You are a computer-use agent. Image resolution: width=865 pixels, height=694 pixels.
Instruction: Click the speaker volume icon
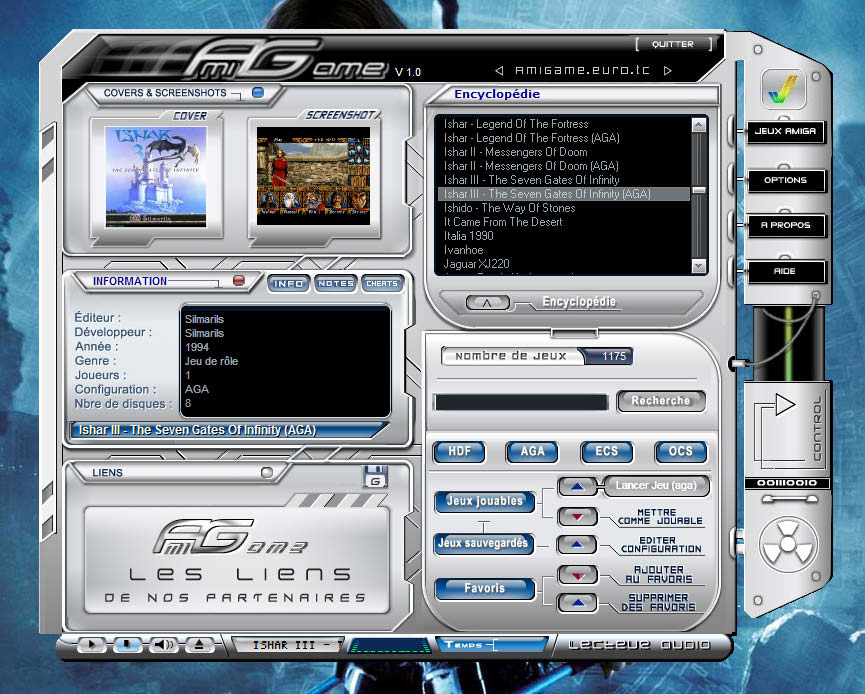[163, 644]
